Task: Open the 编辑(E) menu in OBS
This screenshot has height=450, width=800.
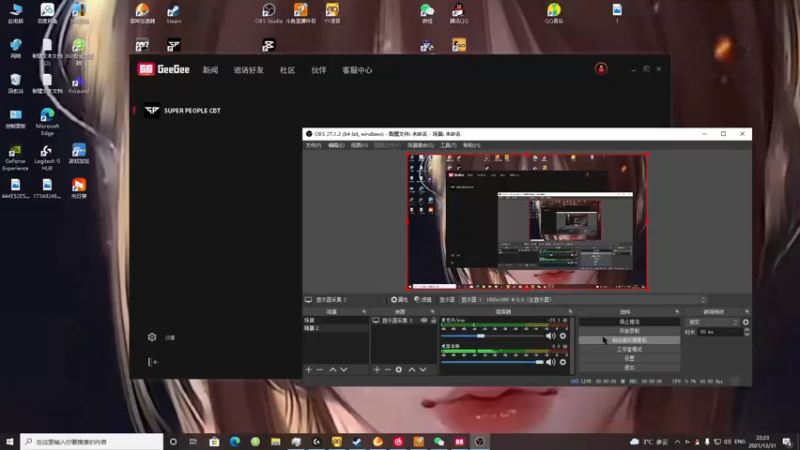Action: (336, 145)
